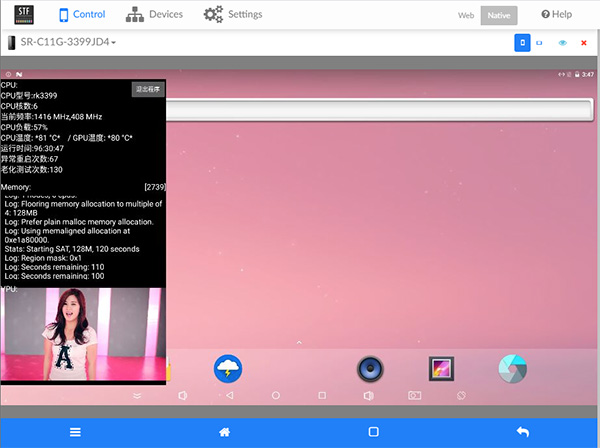
Task: Switch to Web mode
Action: (466, 15)
